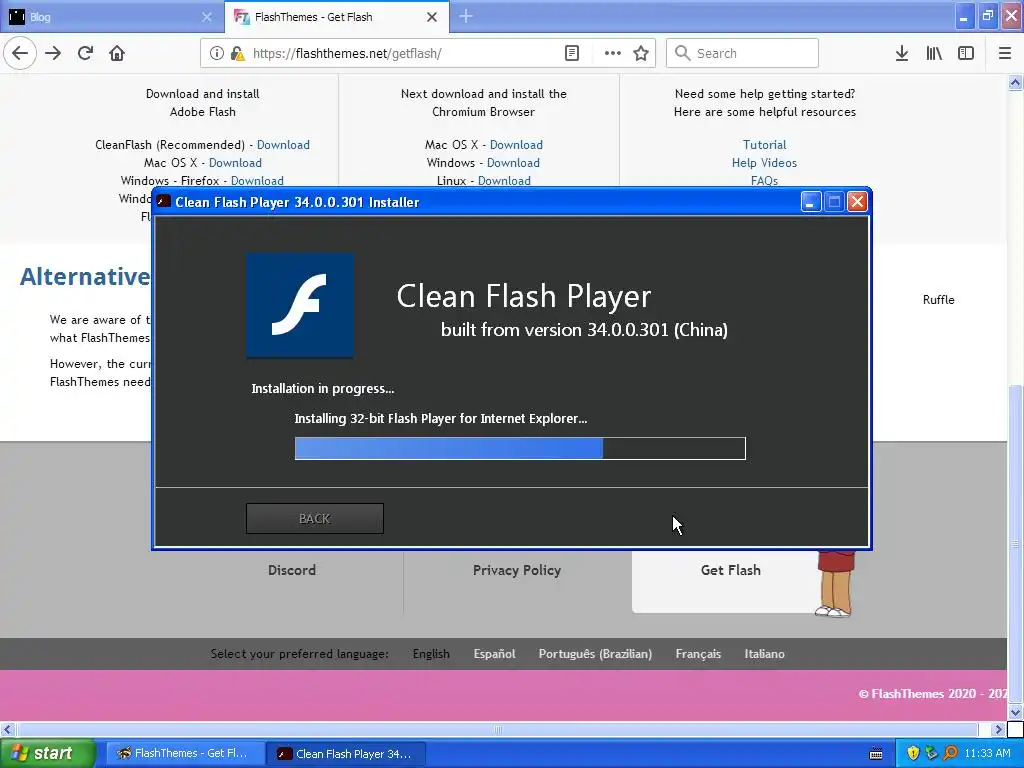Open the Discord footer tab
This screenshot has height=768, width=1024.
[292, 570]
